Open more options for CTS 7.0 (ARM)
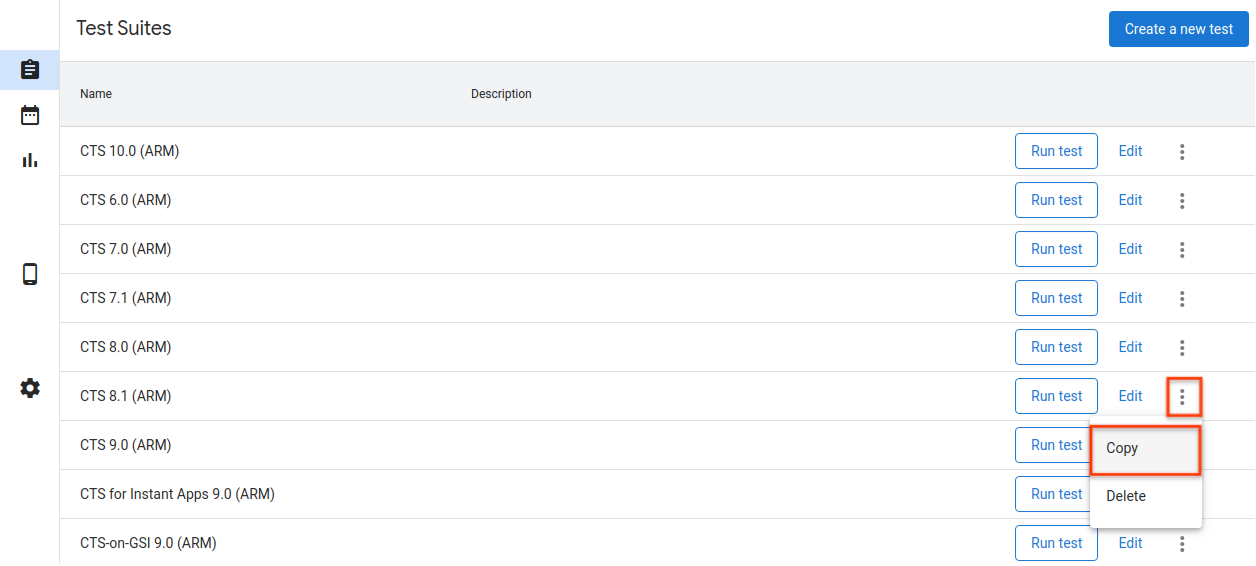Image resolution: width=1256 pixels, height=566 pixels. tap(1182, 250)
